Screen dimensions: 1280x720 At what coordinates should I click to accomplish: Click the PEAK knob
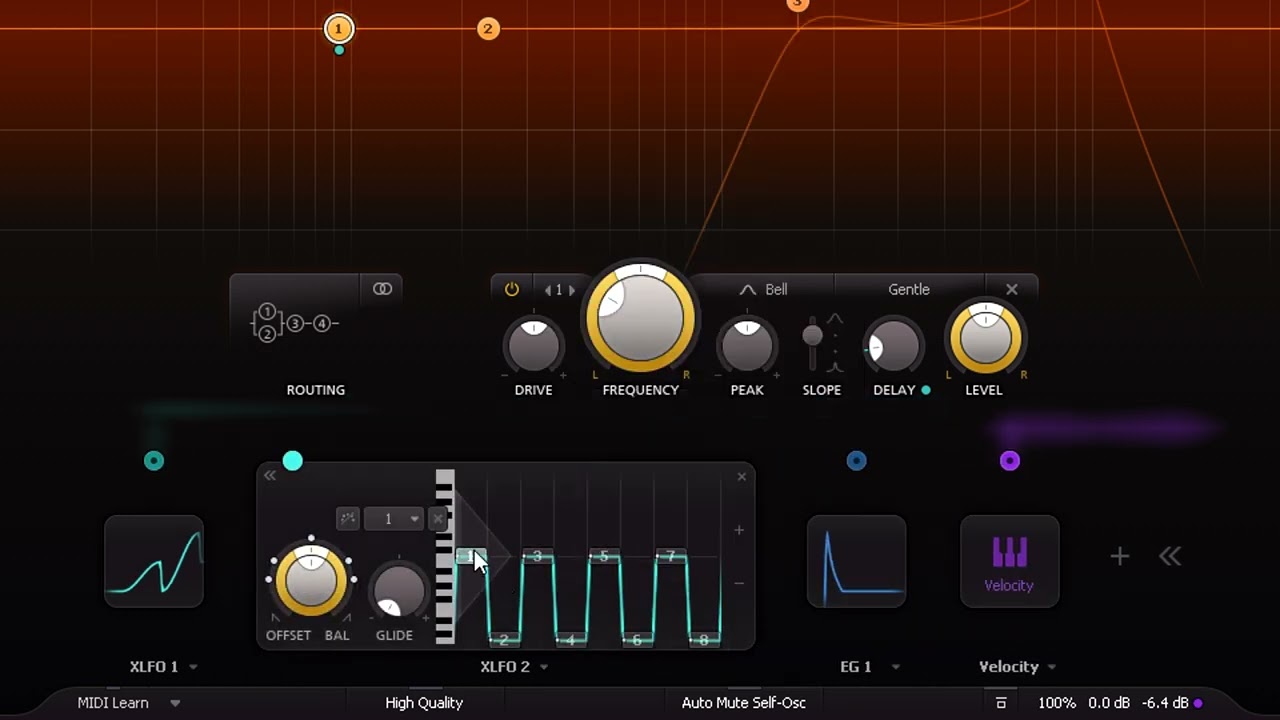point(747,346)
